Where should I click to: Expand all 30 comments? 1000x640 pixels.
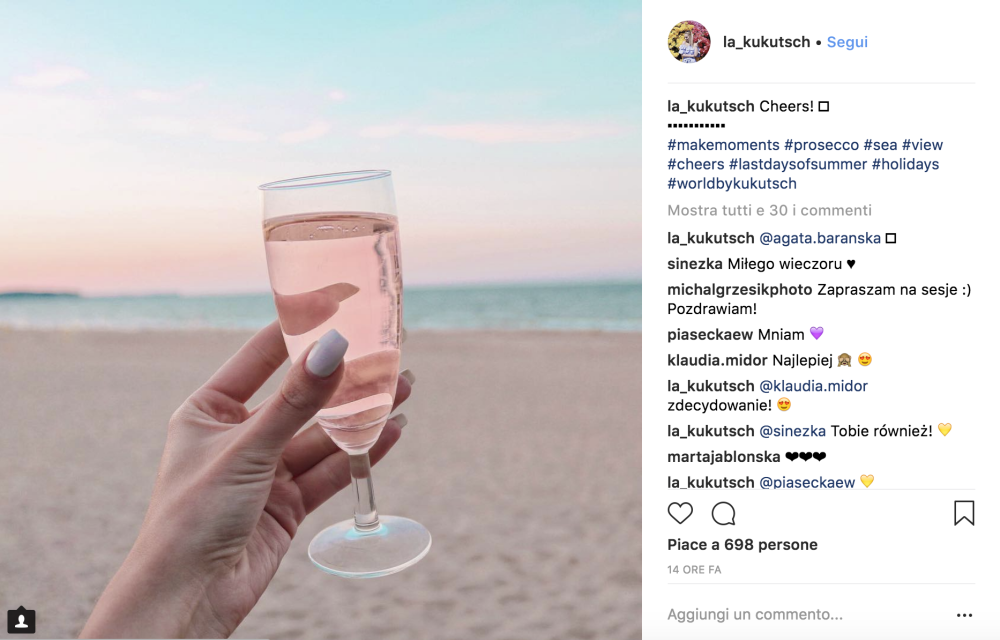pyautogui.click(x=769, y=210)
